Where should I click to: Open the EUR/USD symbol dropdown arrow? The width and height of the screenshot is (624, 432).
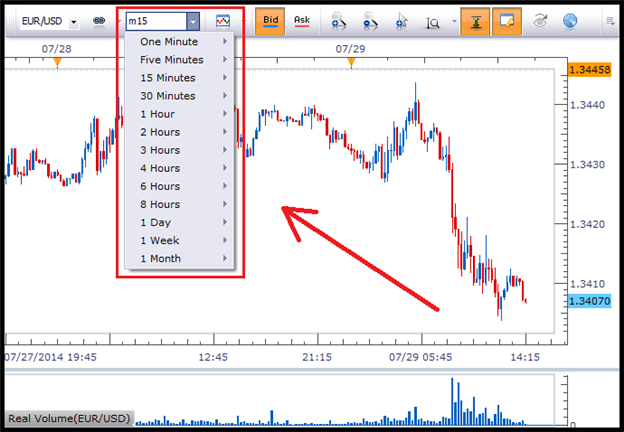click(73, 22)
